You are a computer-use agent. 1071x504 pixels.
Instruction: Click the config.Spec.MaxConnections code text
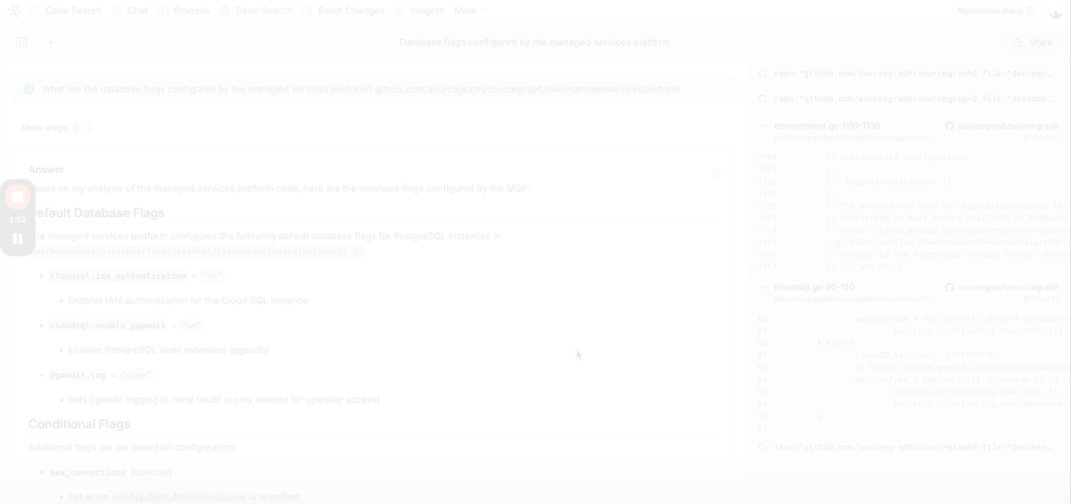178,497
